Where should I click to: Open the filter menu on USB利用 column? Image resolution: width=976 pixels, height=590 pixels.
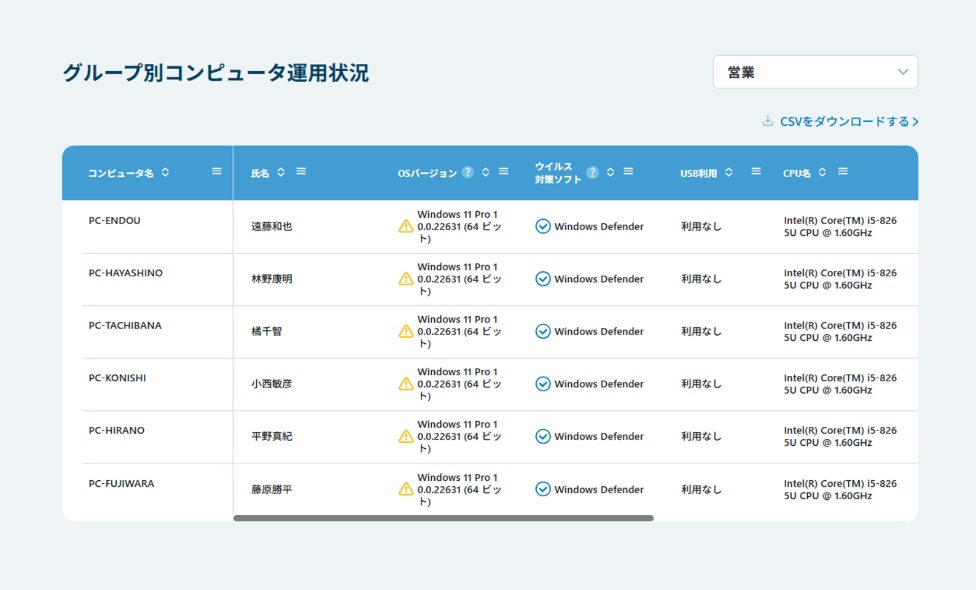tap(755, 171)
